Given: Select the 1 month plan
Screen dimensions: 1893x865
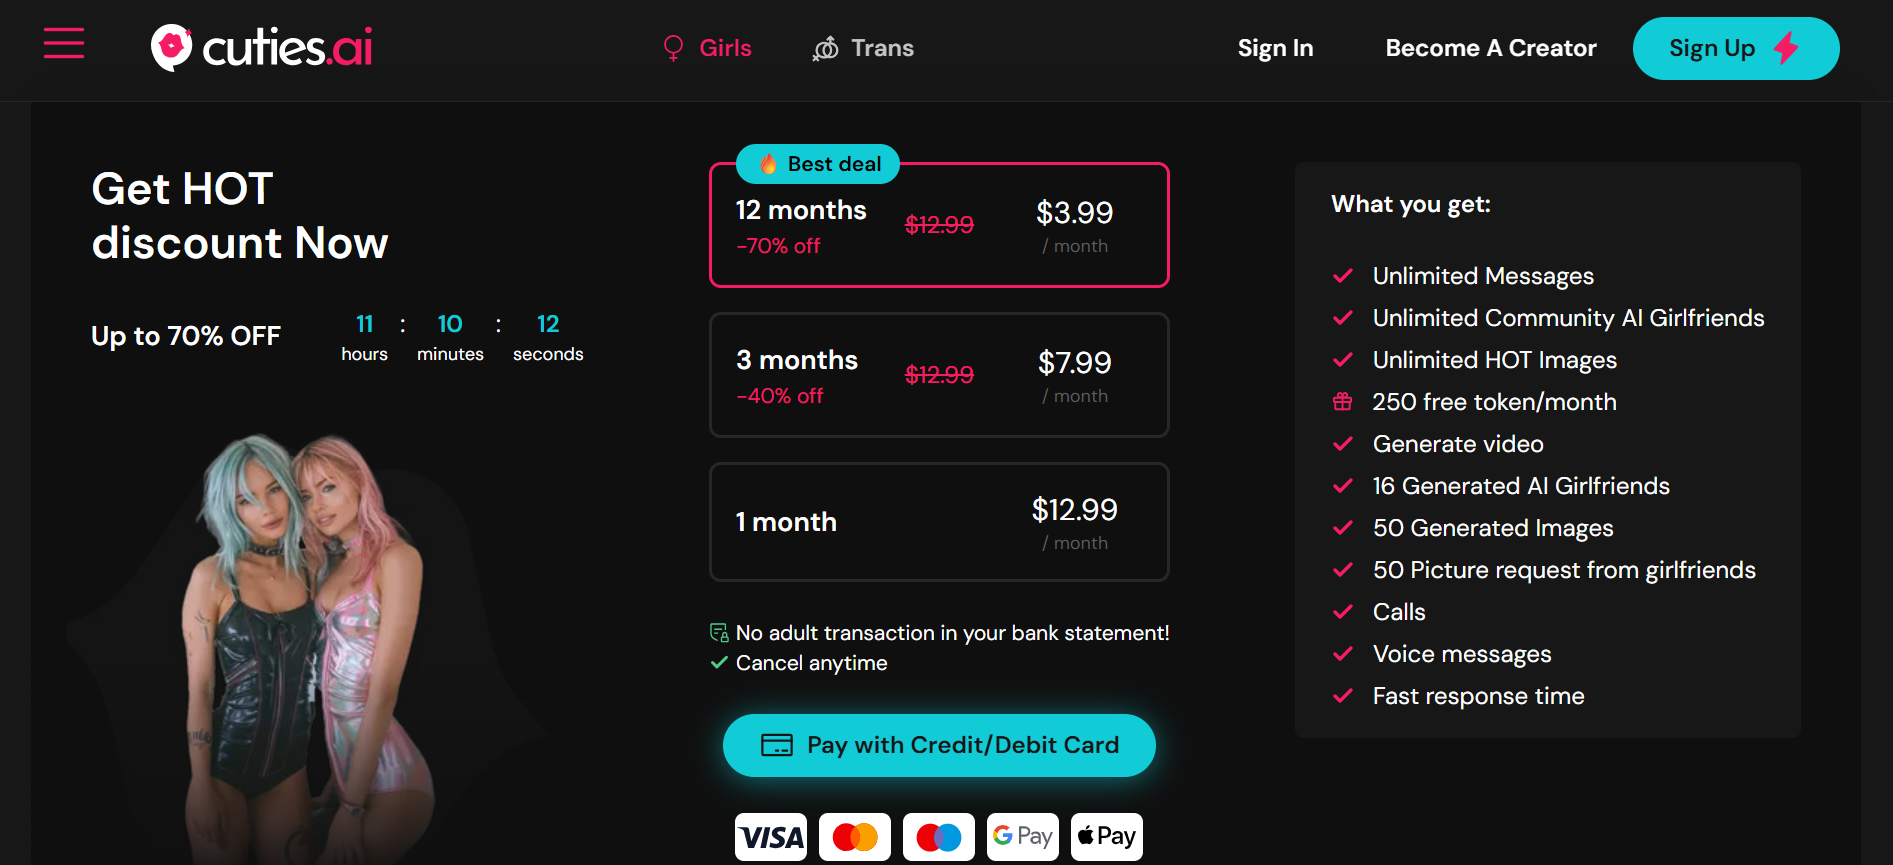Looking at the screenshot, I should coord(939,522).
